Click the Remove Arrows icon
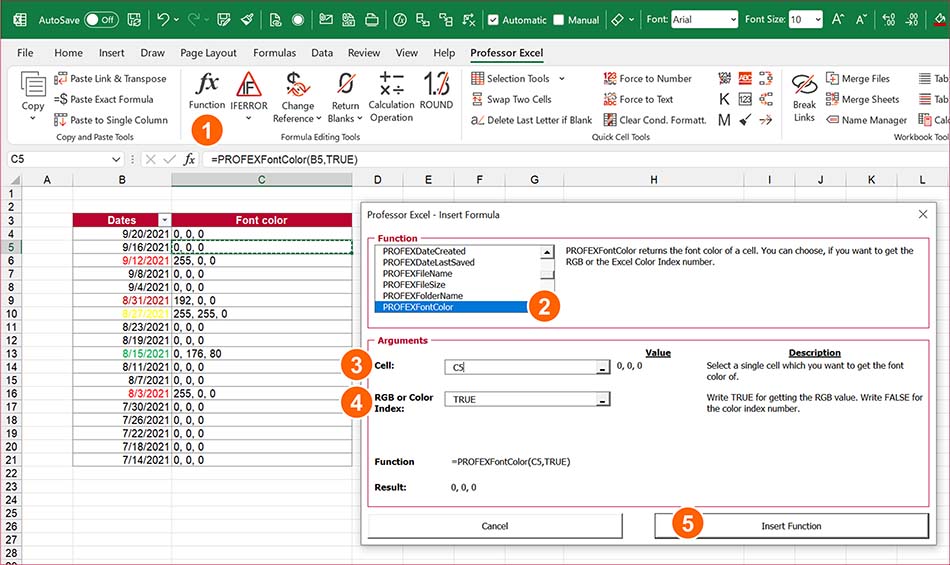The width and height of the screenshot is (950, 565). (468, 19)
